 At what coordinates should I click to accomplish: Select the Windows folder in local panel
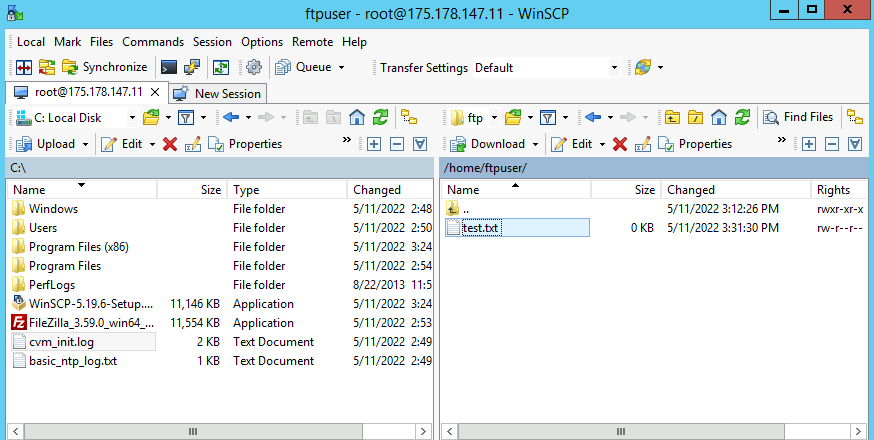point(54,209)
